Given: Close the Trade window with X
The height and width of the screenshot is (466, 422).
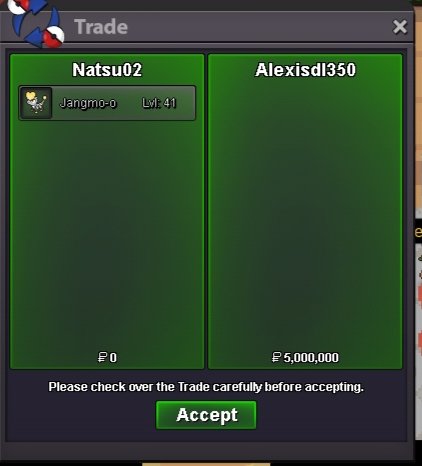Looking at the screenshot, I should click(400, 27).
